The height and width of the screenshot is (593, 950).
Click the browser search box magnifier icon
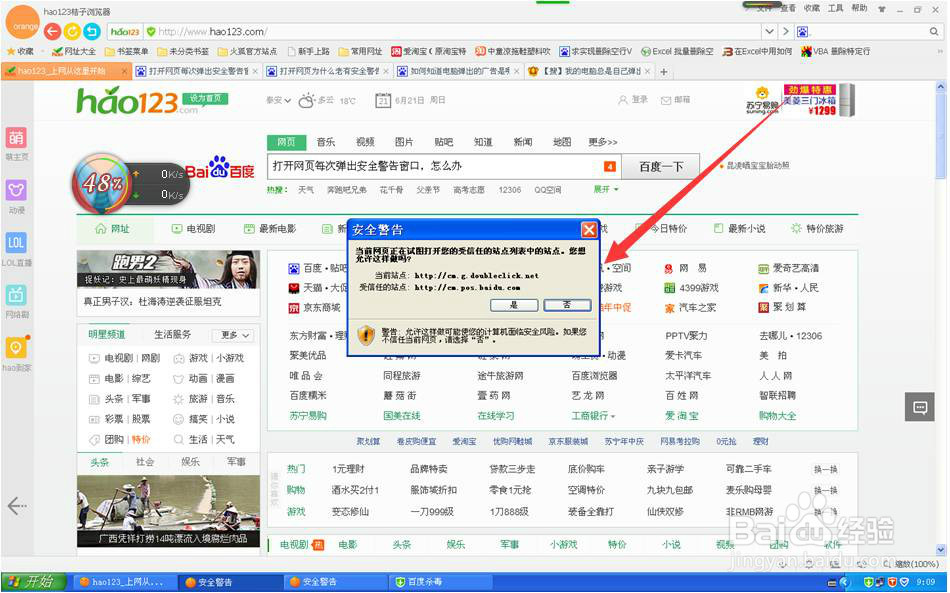point(934,31)
